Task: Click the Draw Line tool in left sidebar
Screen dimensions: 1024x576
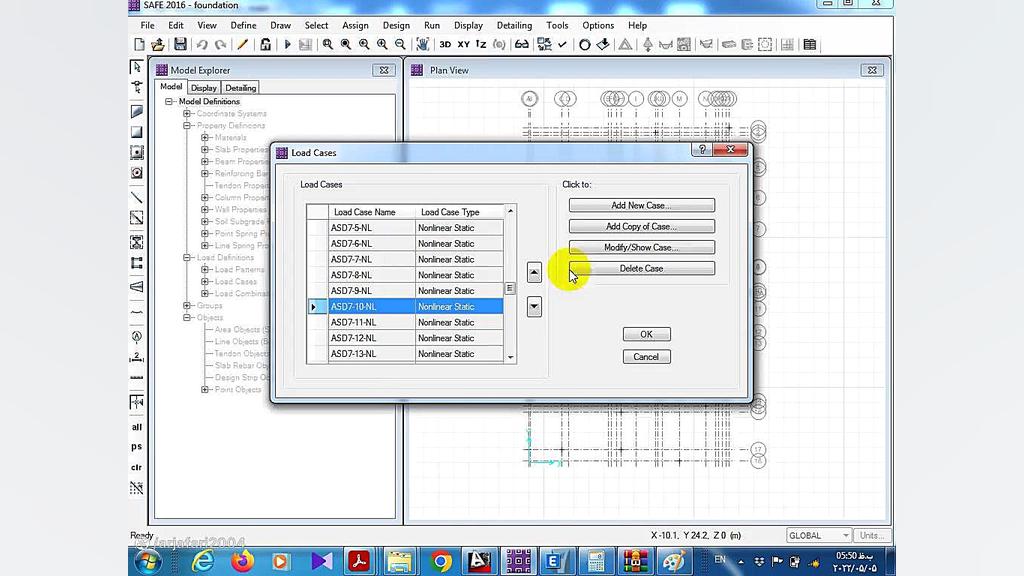Action: pos(136,197)
